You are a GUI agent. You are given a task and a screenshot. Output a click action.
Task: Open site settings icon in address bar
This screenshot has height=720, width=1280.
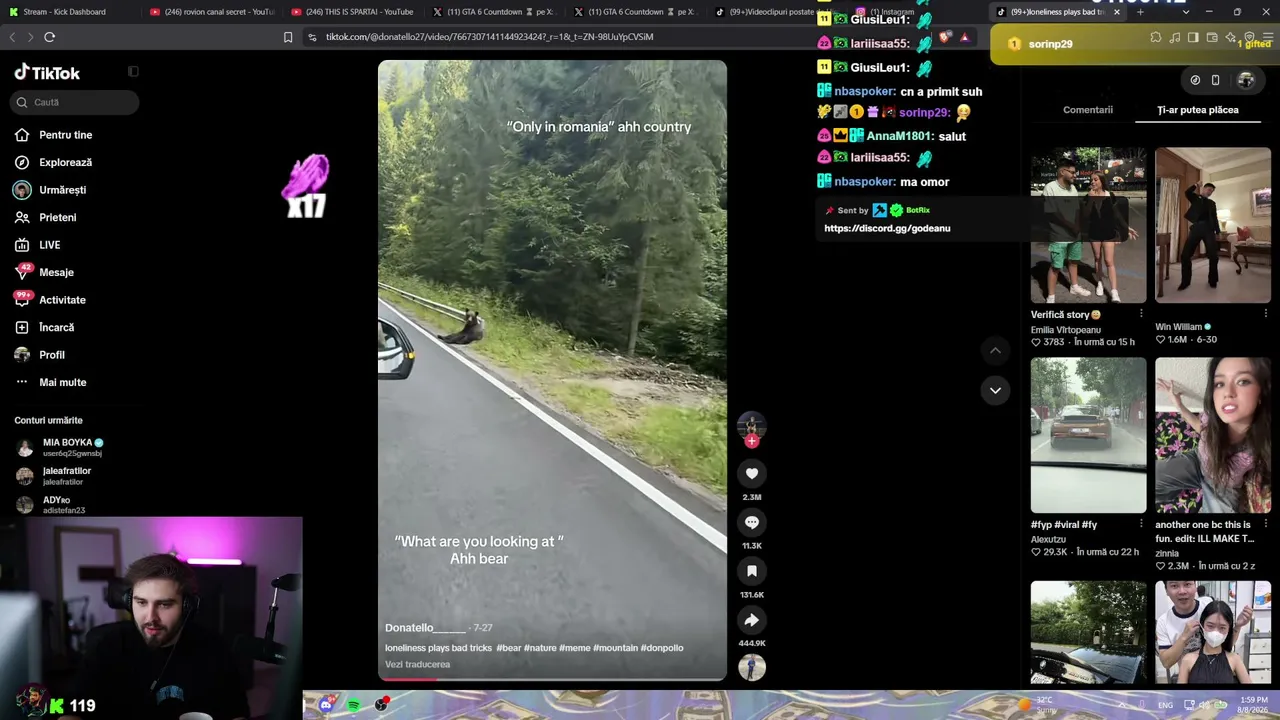click(x=312, y=37)
